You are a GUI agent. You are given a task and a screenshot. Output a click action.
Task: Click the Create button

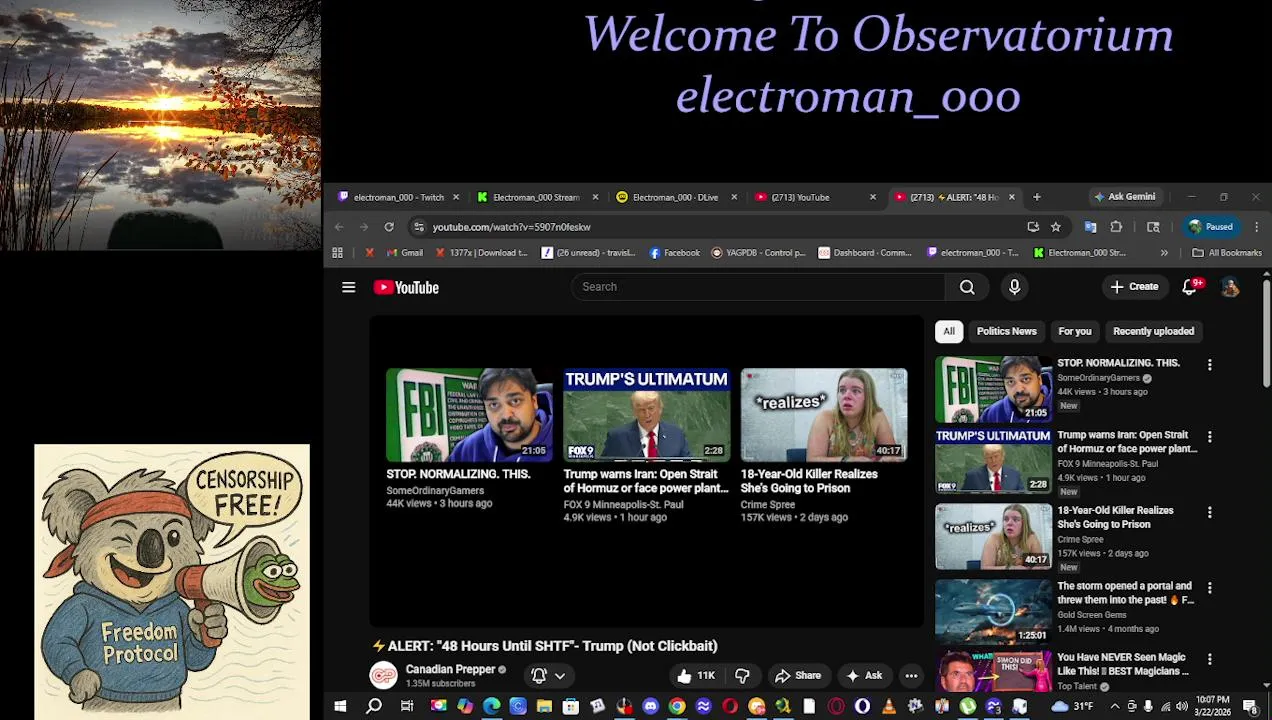pos(1134,287)
